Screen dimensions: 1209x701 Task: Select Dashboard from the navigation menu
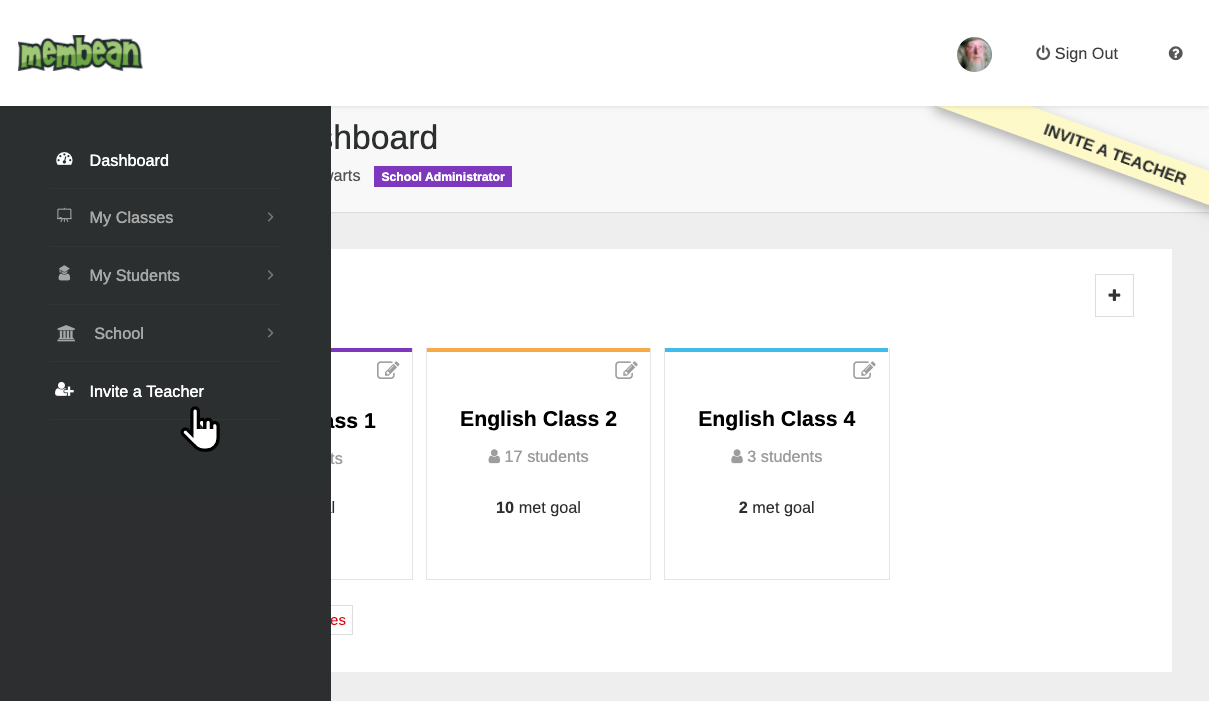pos(129,160)
